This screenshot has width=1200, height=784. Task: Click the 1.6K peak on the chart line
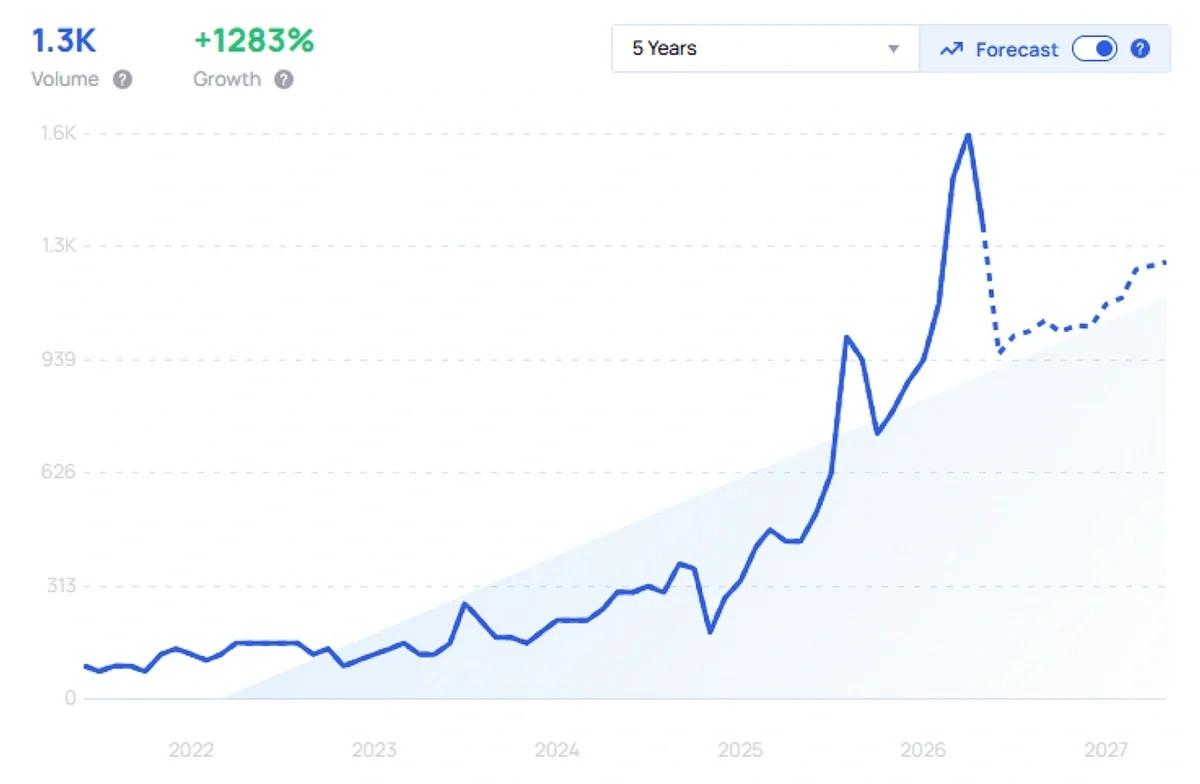968,135
